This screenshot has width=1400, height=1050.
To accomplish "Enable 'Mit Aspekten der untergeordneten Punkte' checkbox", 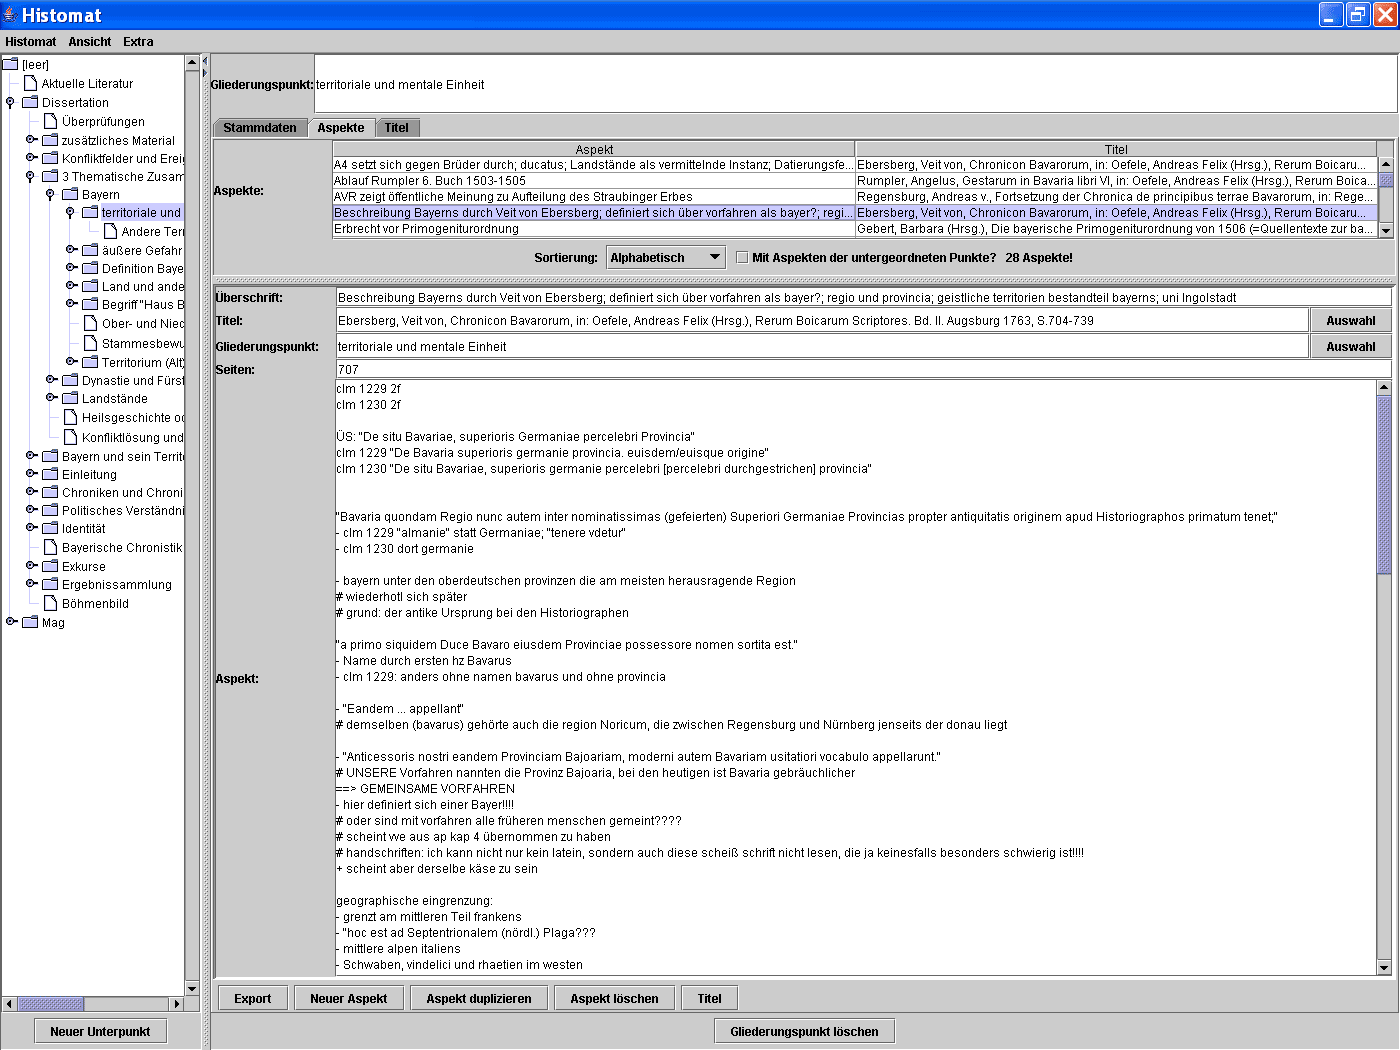I will (742, 258).
